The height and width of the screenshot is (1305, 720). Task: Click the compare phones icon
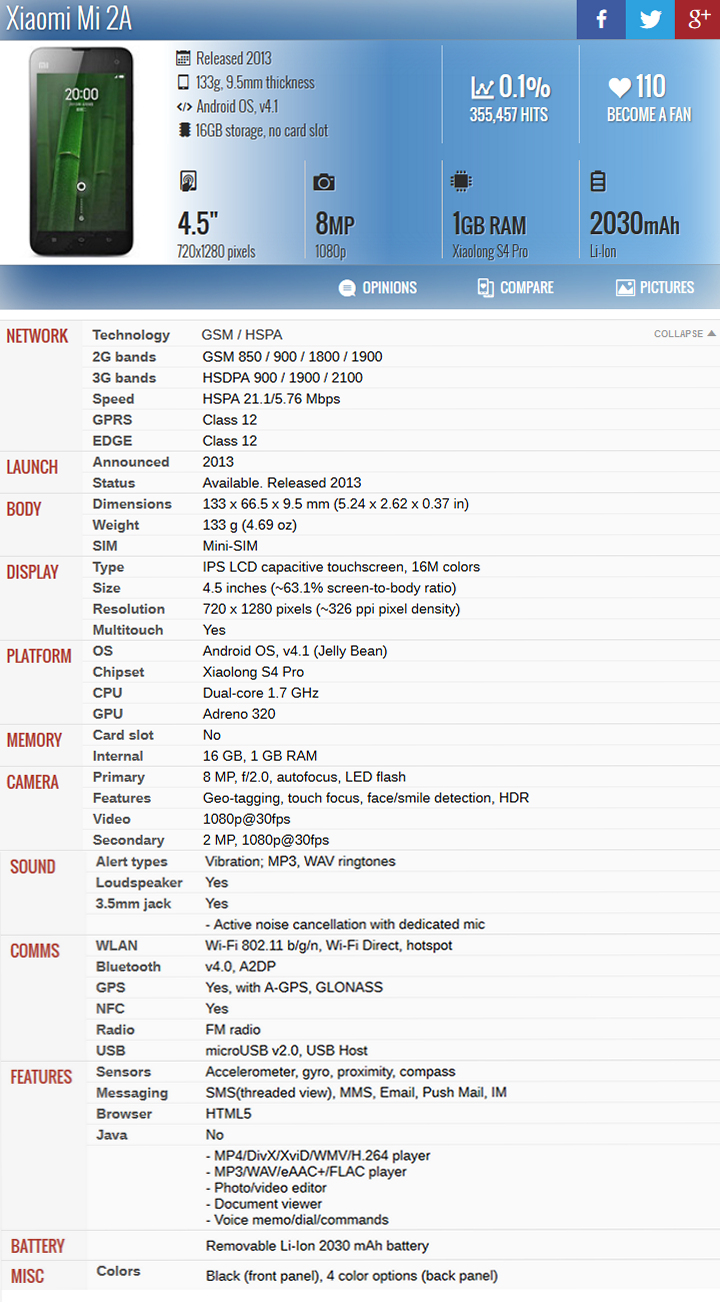coord(486,288)
